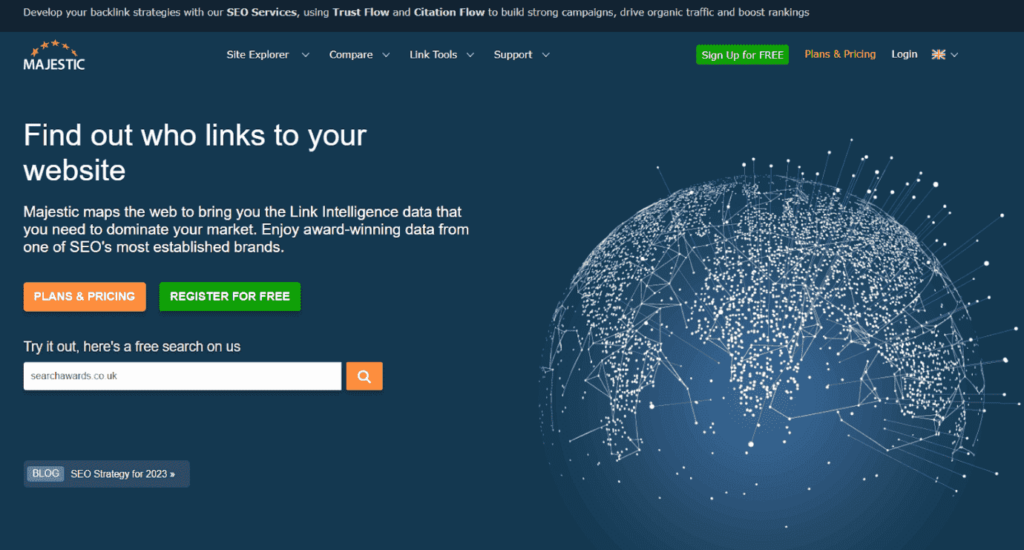Expand the Compare menu chevron

386,55
